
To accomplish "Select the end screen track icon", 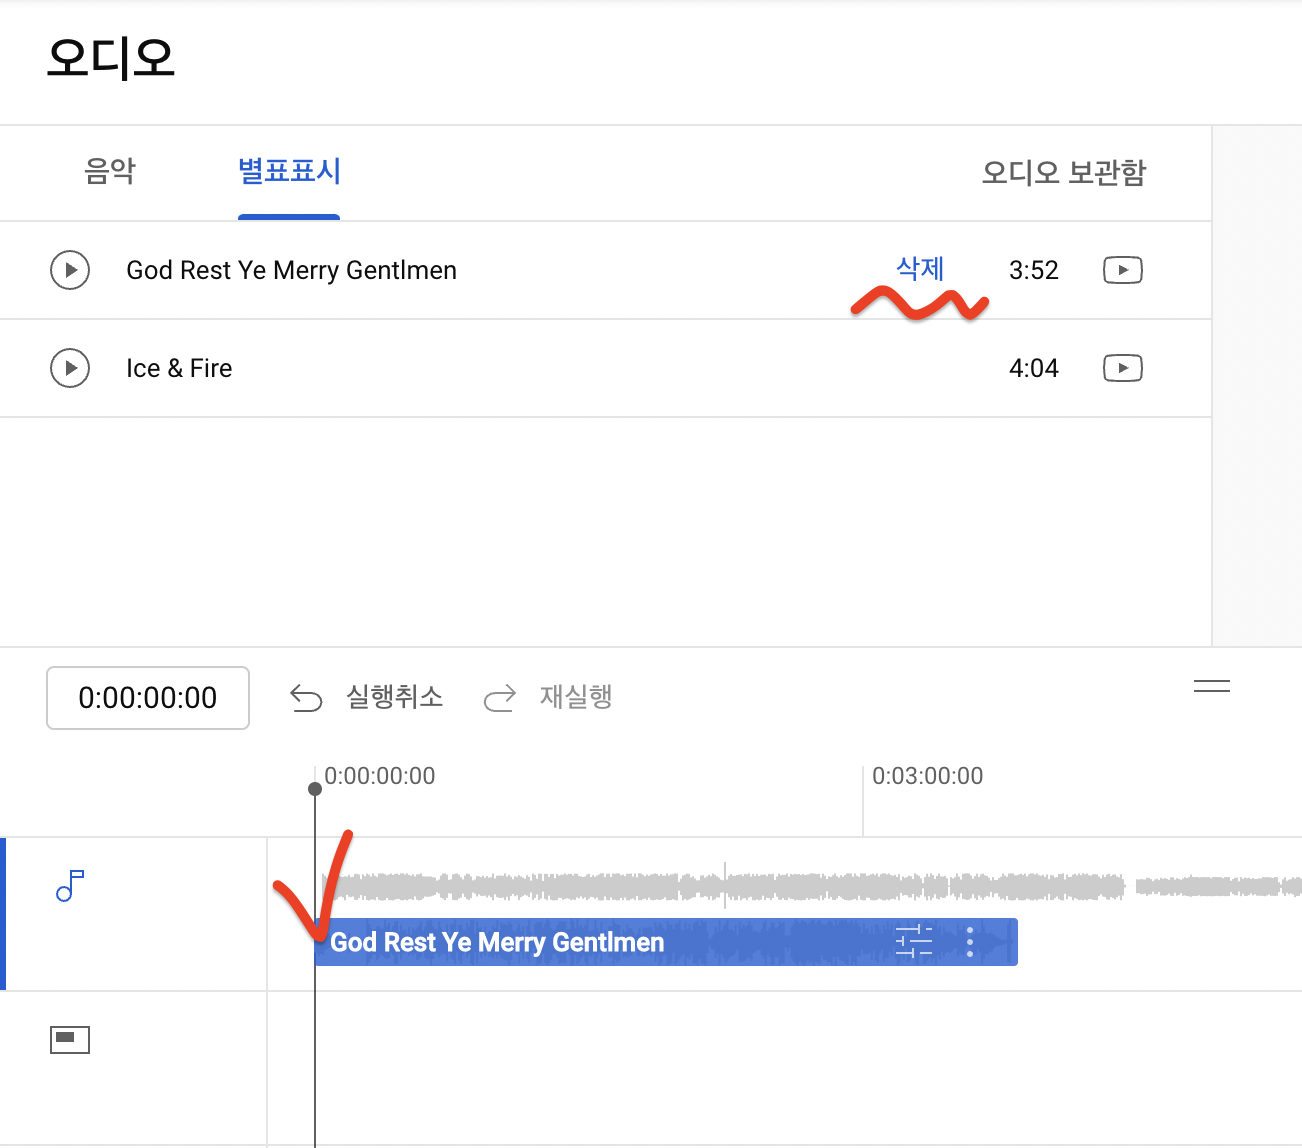I will 70,1040.
